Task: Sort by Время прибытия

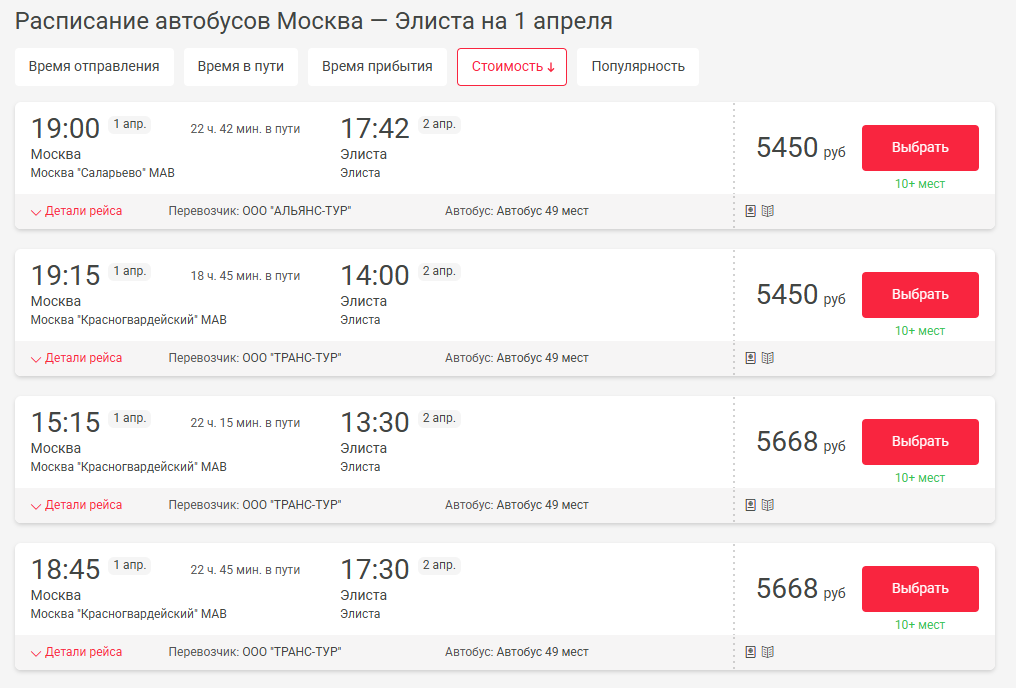Action: [x=377, y=67]
